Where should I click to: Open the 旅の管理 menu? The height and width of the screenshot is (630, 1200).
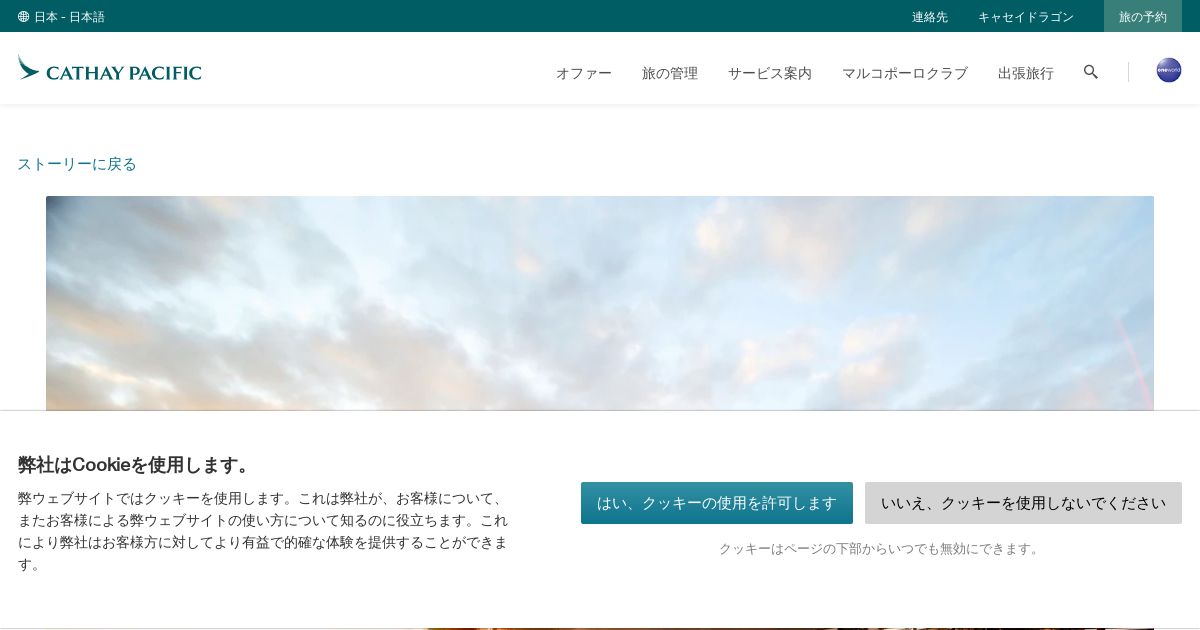[x=670, y=73]
